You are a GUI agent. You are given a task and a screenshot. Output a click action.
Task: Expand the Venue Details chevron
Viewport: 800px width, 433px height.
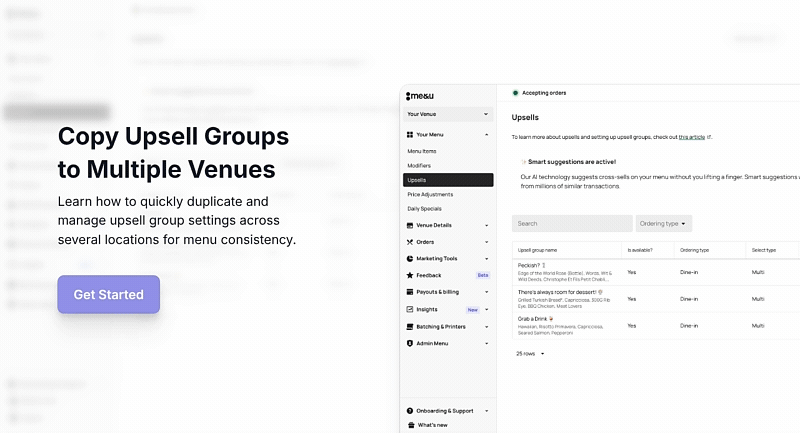click(x=486, y=225)
